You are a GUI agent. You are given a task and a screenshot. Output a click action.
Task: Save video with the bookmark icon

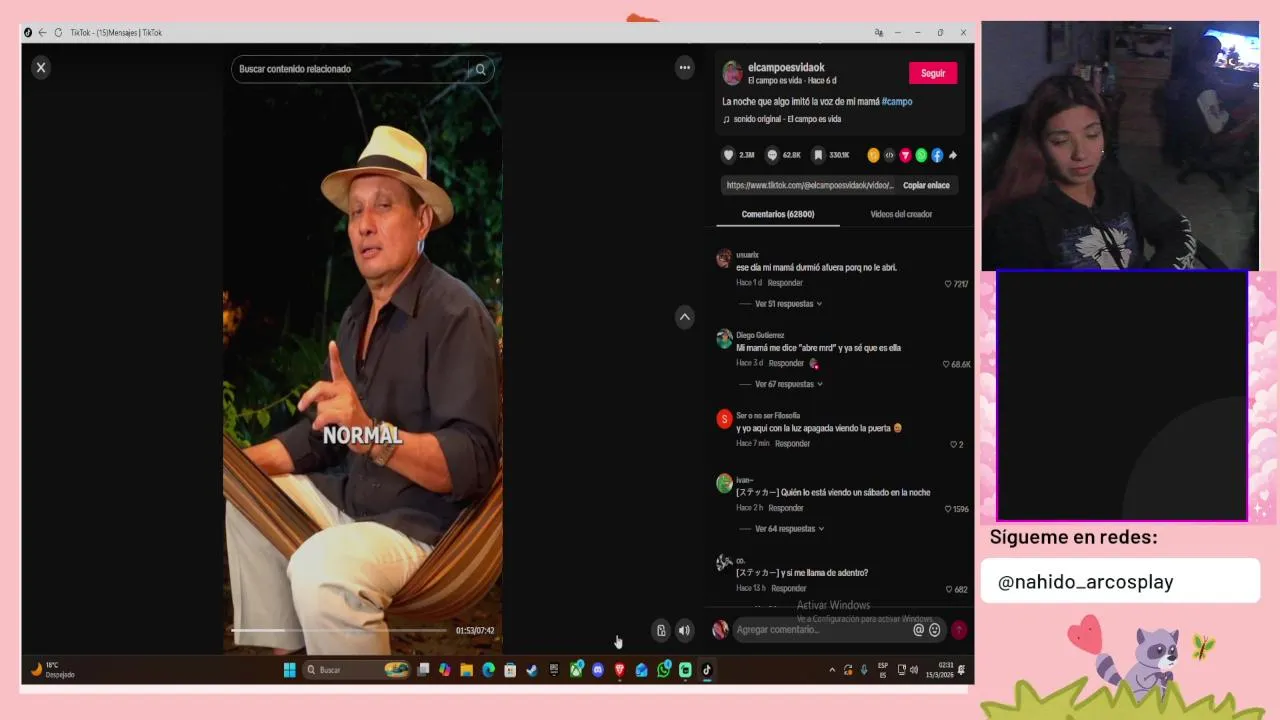point(818,155)
